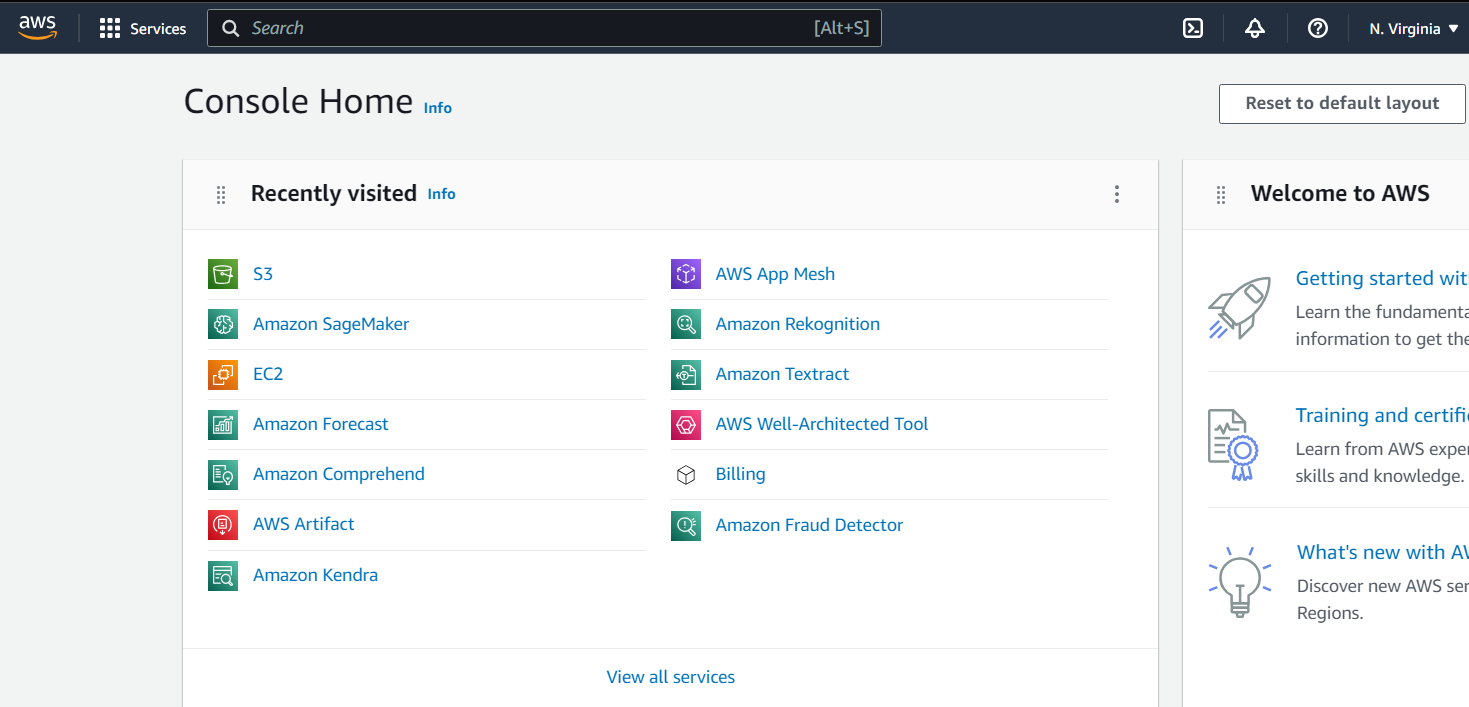Open the Amazon Forecast link

(x=321, y=424)
